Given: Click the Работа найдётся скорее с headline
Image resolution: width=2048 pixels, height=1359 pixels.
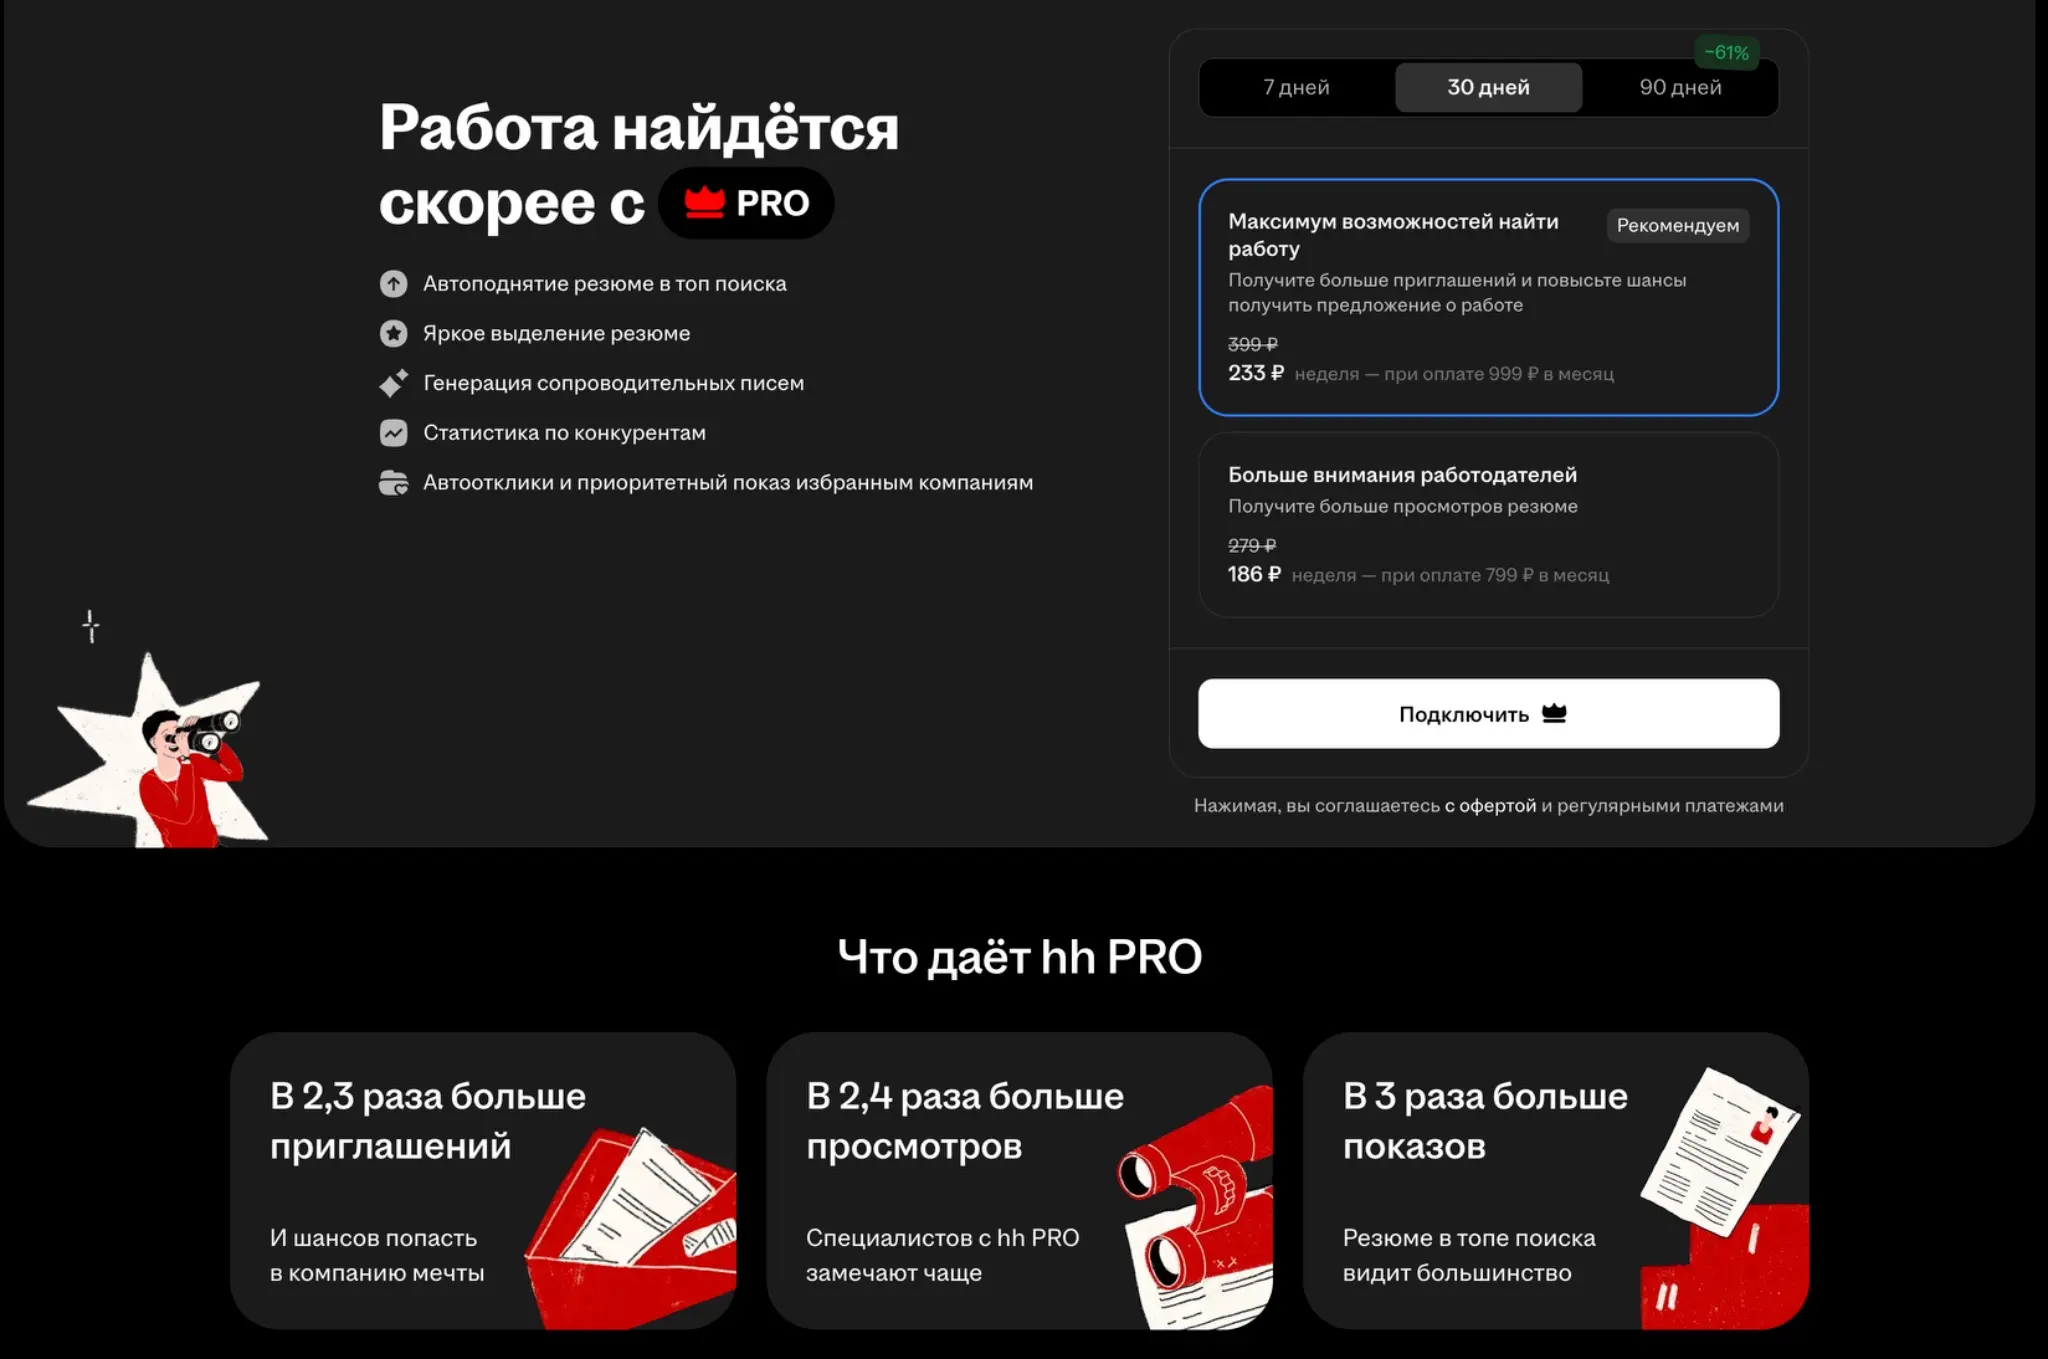Looking at the screenshot, I should coord(638,165).
